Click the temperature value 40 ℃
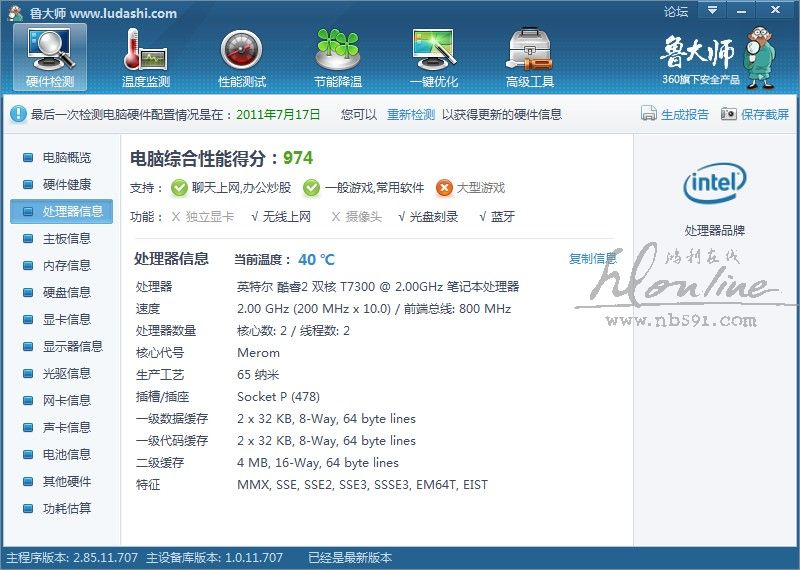This screenshot has height=570, width=800. tap(316, 259)
